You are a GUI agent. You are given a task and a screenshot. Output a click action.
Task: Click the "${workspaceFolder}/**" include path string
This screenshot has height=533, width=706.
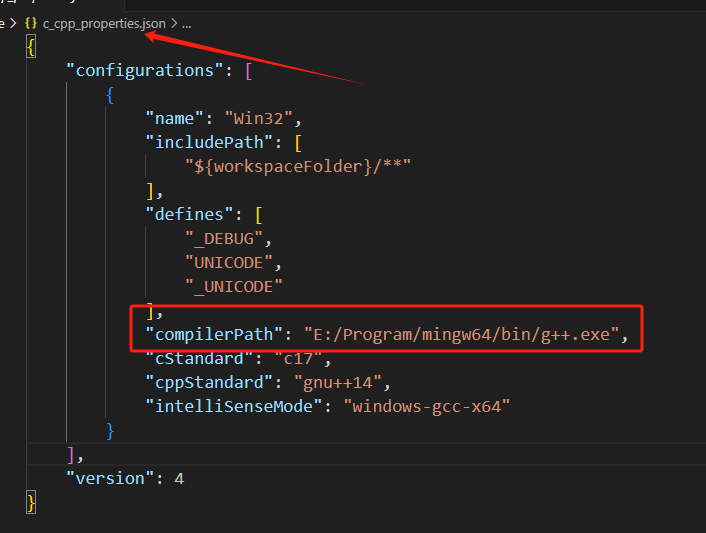(x=298, y=165)
